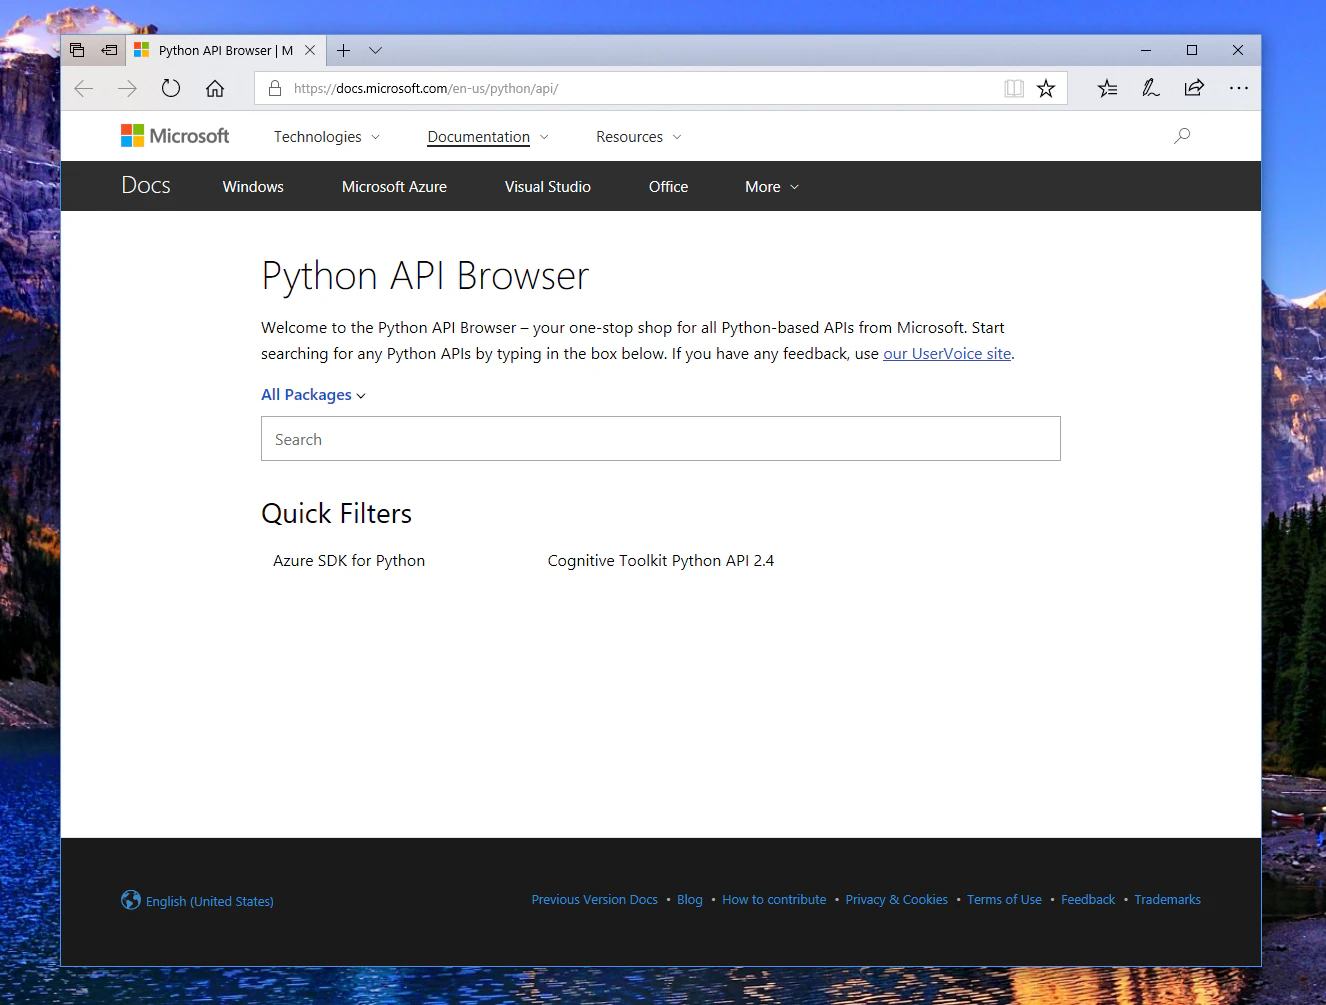Expand the Technologies menu
This screenshot has height=1005, width=1326.
[327, 137]
